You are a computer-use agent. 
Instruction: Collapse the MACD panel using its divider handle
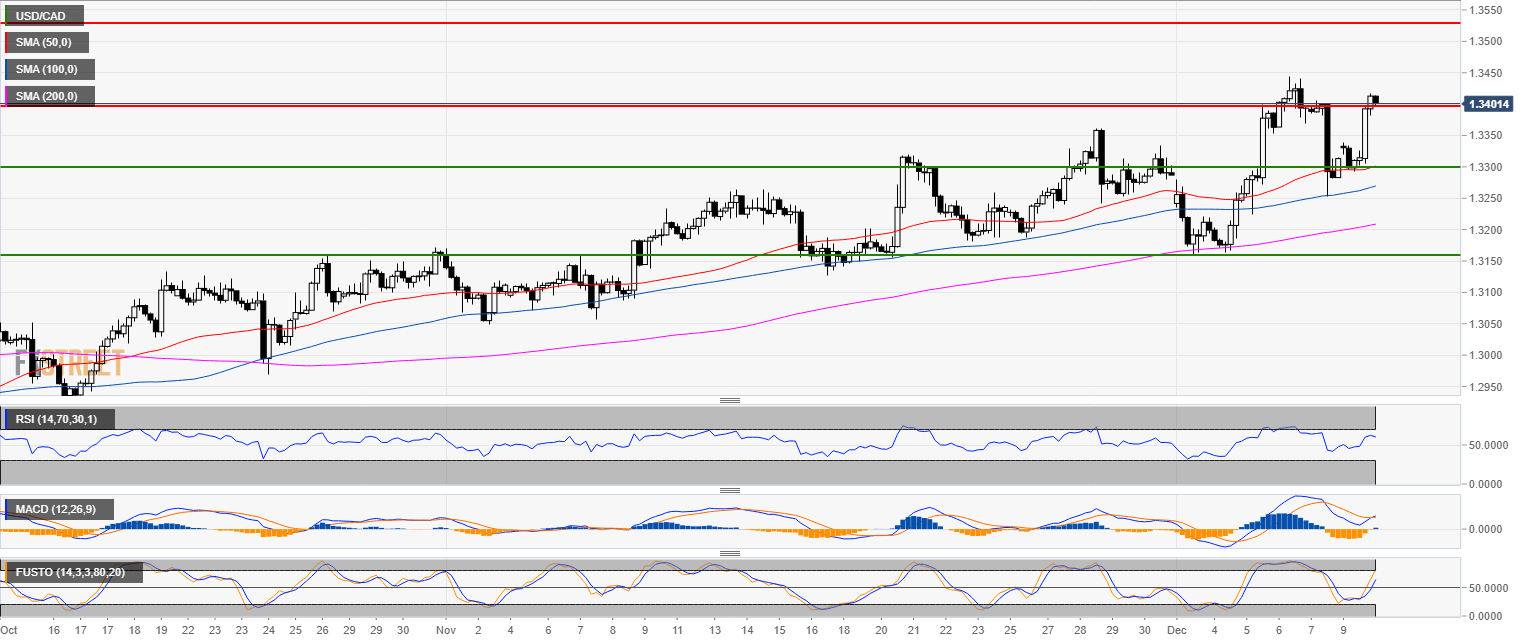click(730, 490)
